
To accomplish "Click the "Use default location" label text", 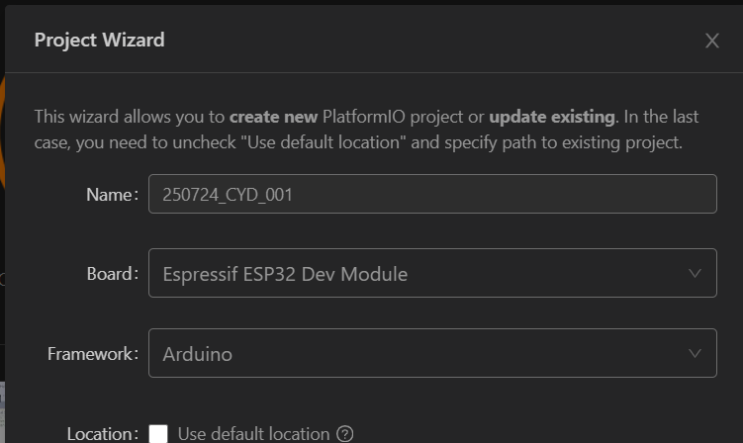I will pos(253,434).
